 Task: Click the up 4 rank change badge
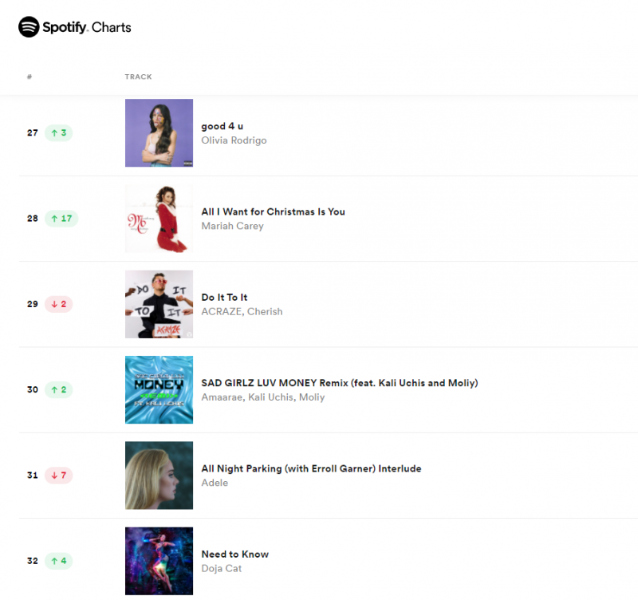pyautogui.click(x=59, y=561)
